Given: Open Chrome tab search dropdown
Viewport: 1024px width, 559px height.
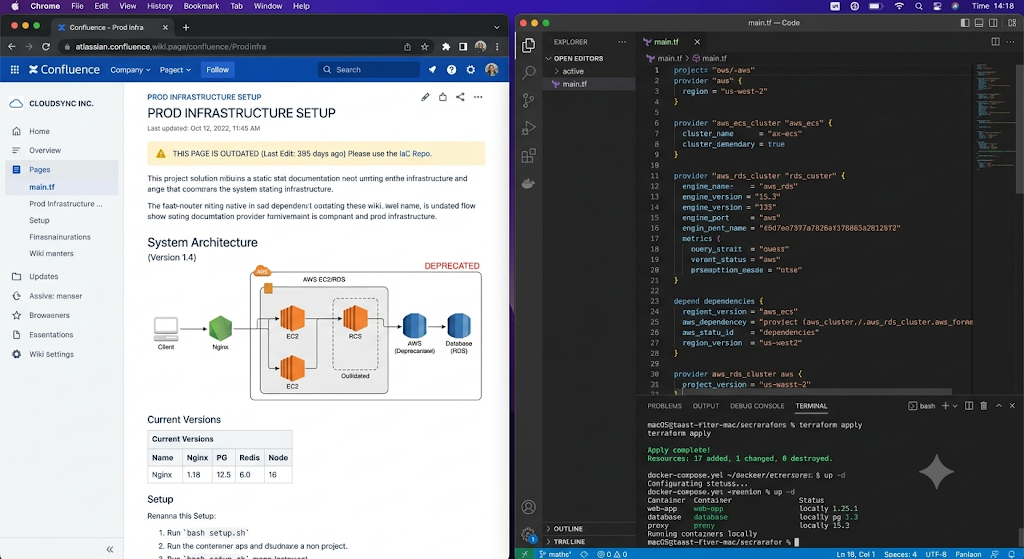Looking at the screenshot, I should tap(496, 27).
